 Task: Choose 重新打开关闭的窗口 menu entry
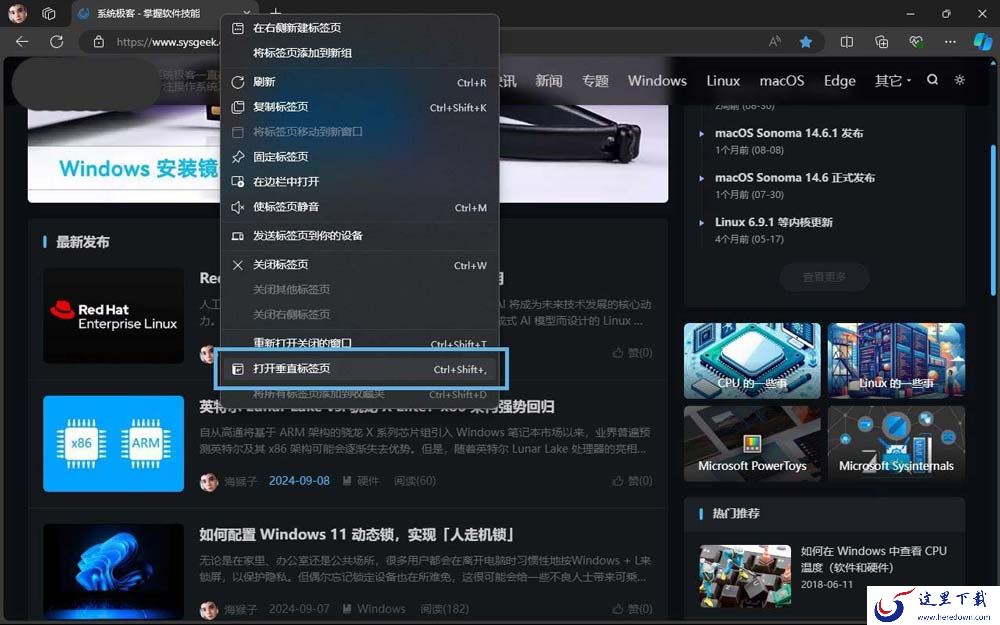[x=360, y=343]
